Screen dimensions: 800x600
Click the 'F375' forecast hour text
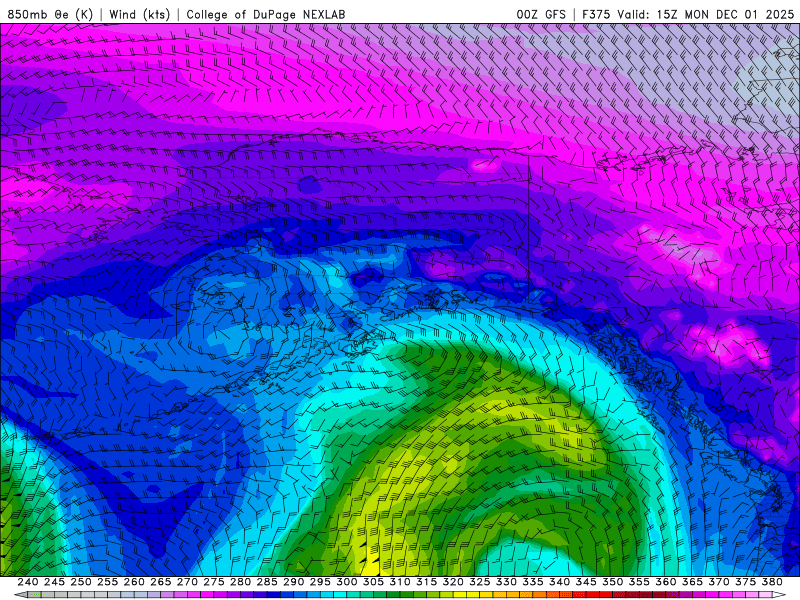coord(596,14)
